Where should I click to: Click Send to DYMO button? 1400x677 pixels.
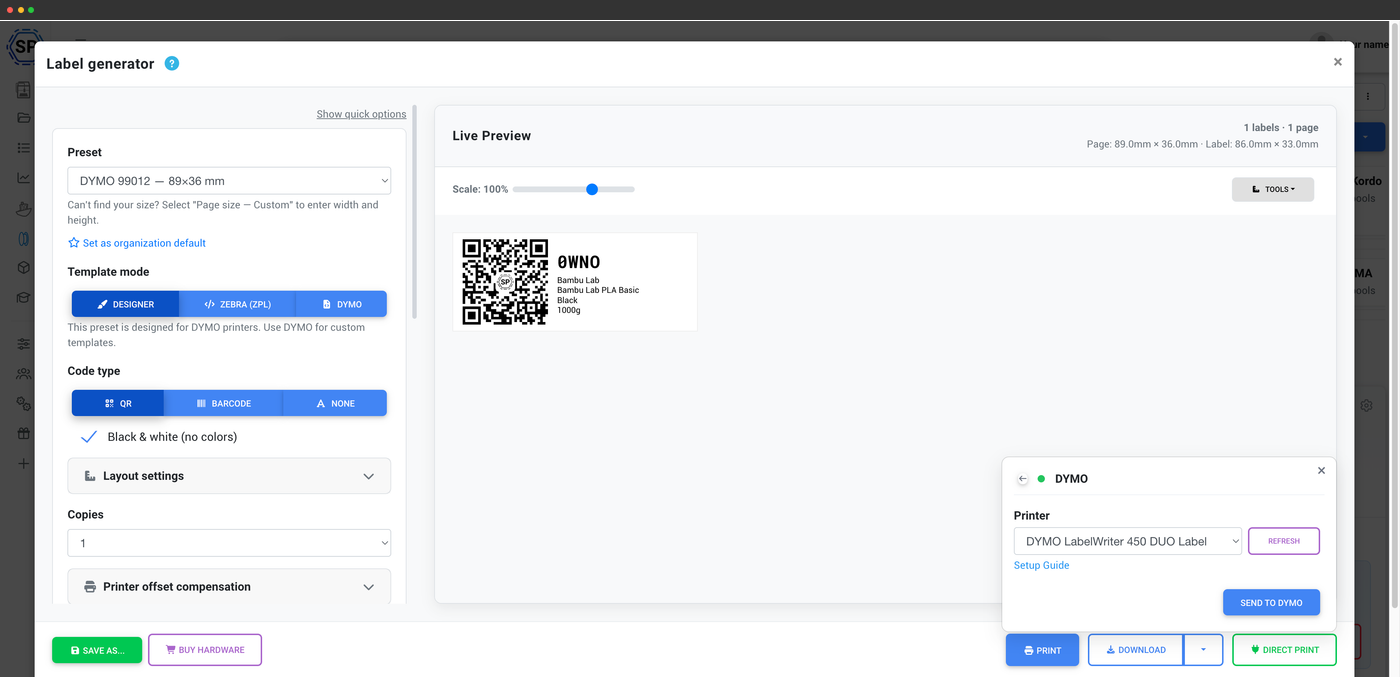[1271, 603]
